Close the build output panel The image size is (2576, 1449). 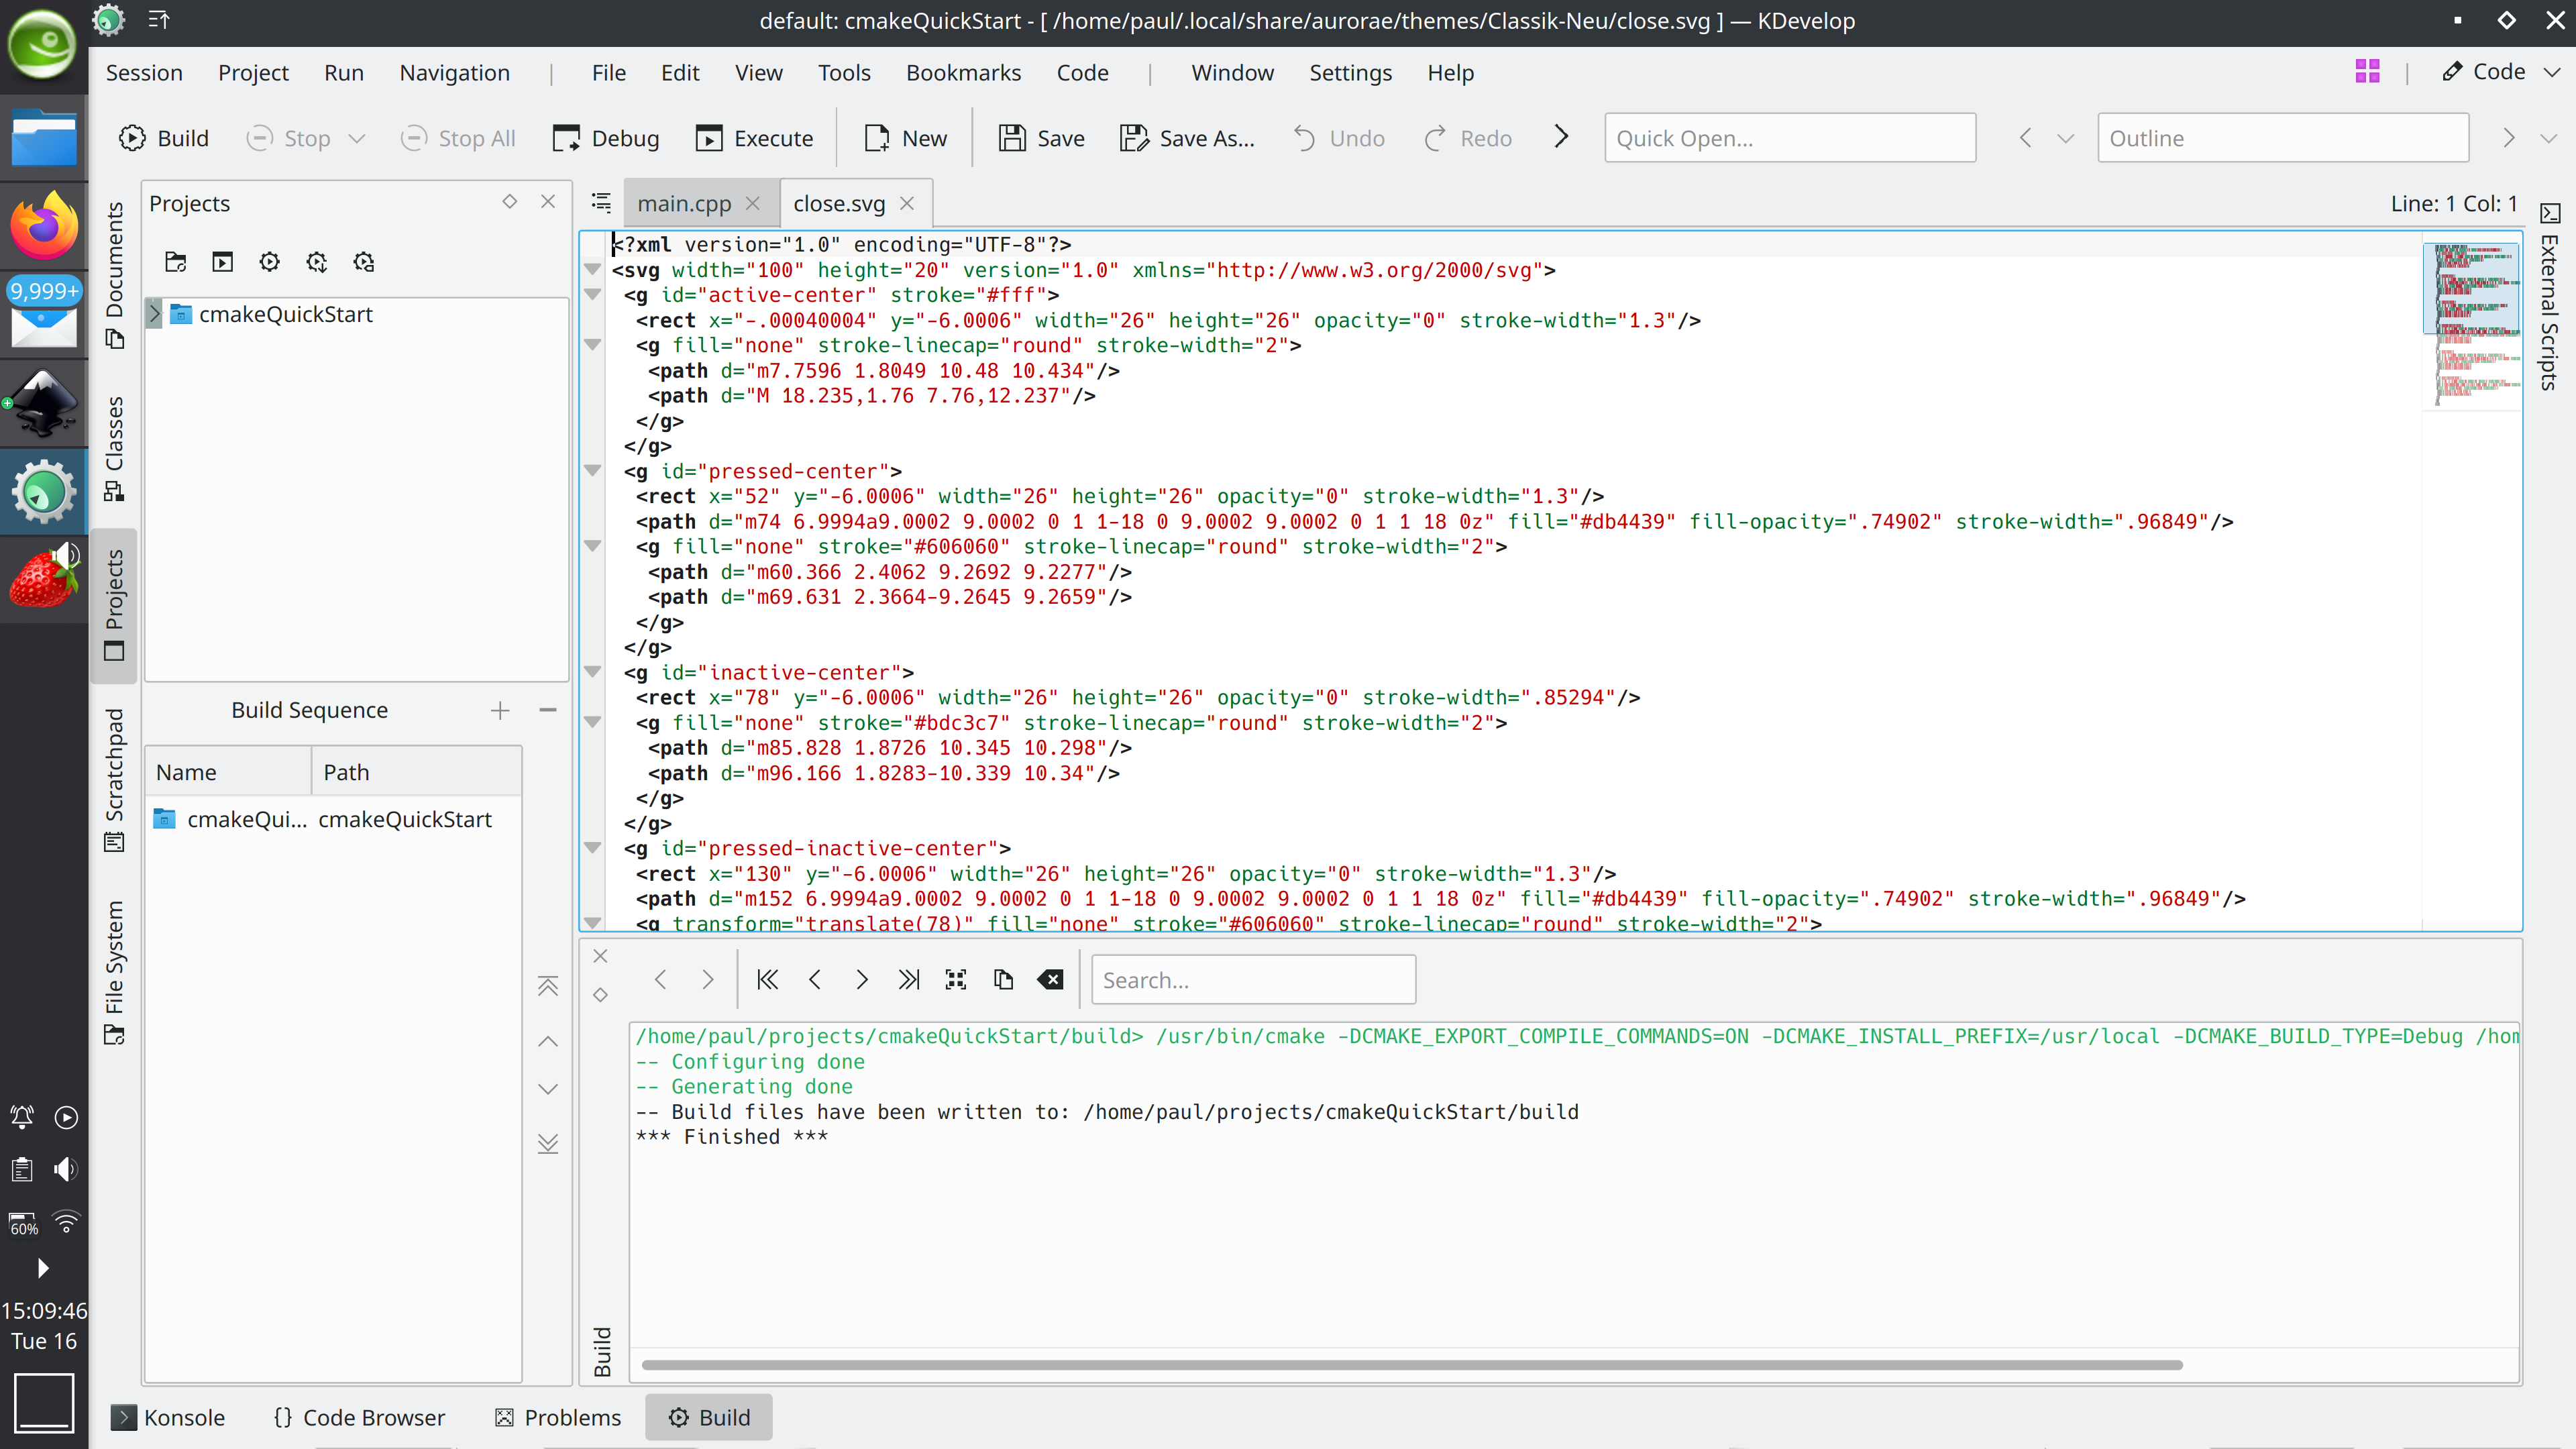pyautogui.click(x=600, y=957)
